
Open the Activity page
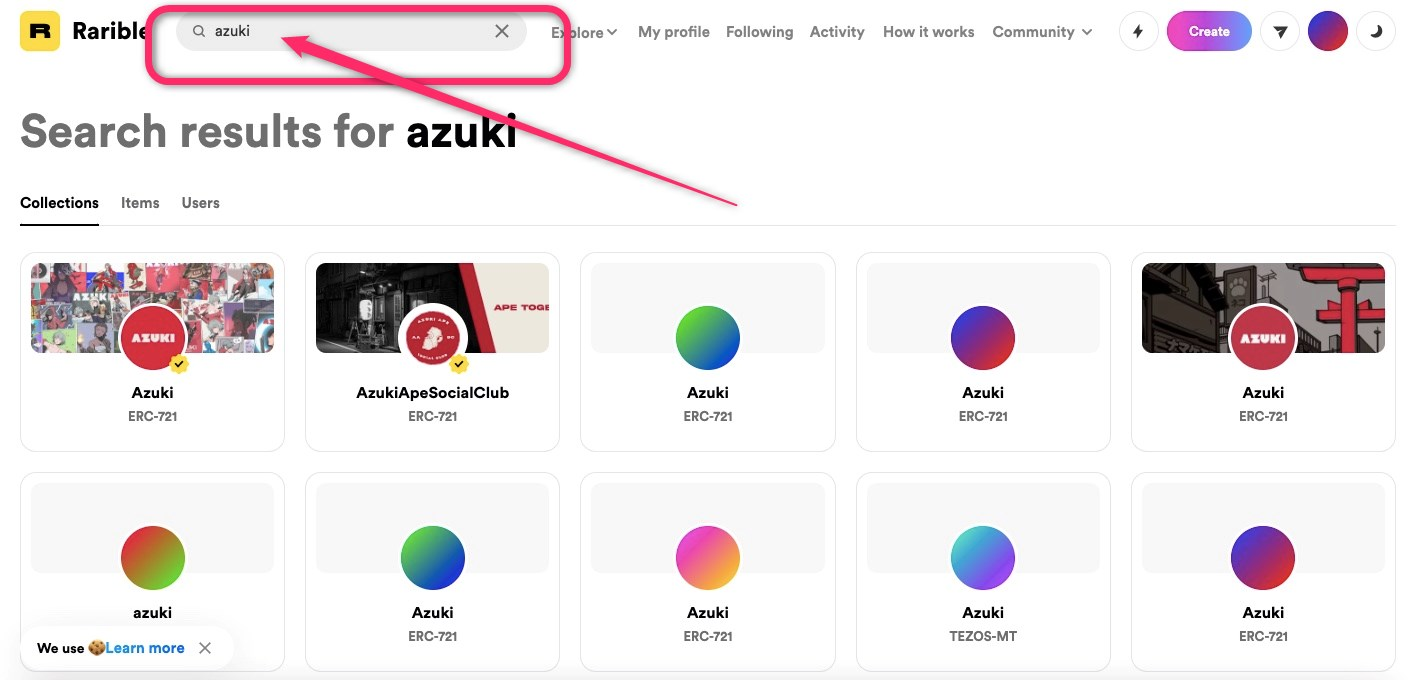(837, 32)
